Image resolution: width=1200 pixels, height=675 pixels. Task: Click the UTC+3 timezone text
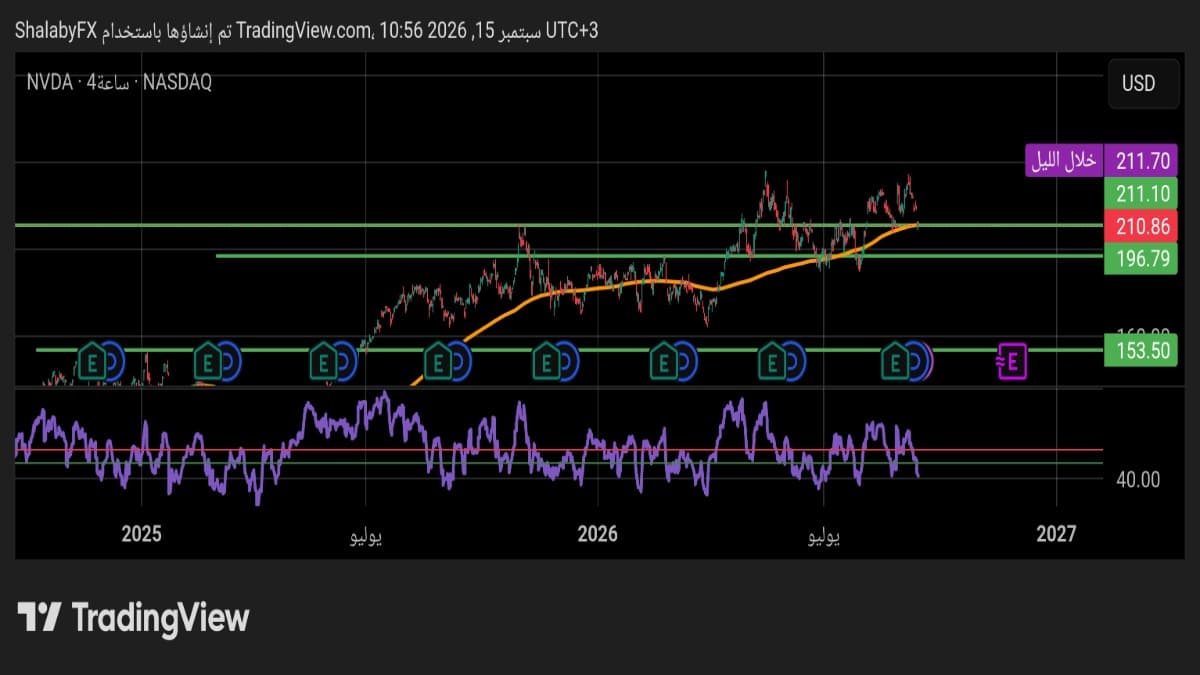coord(571,31)
